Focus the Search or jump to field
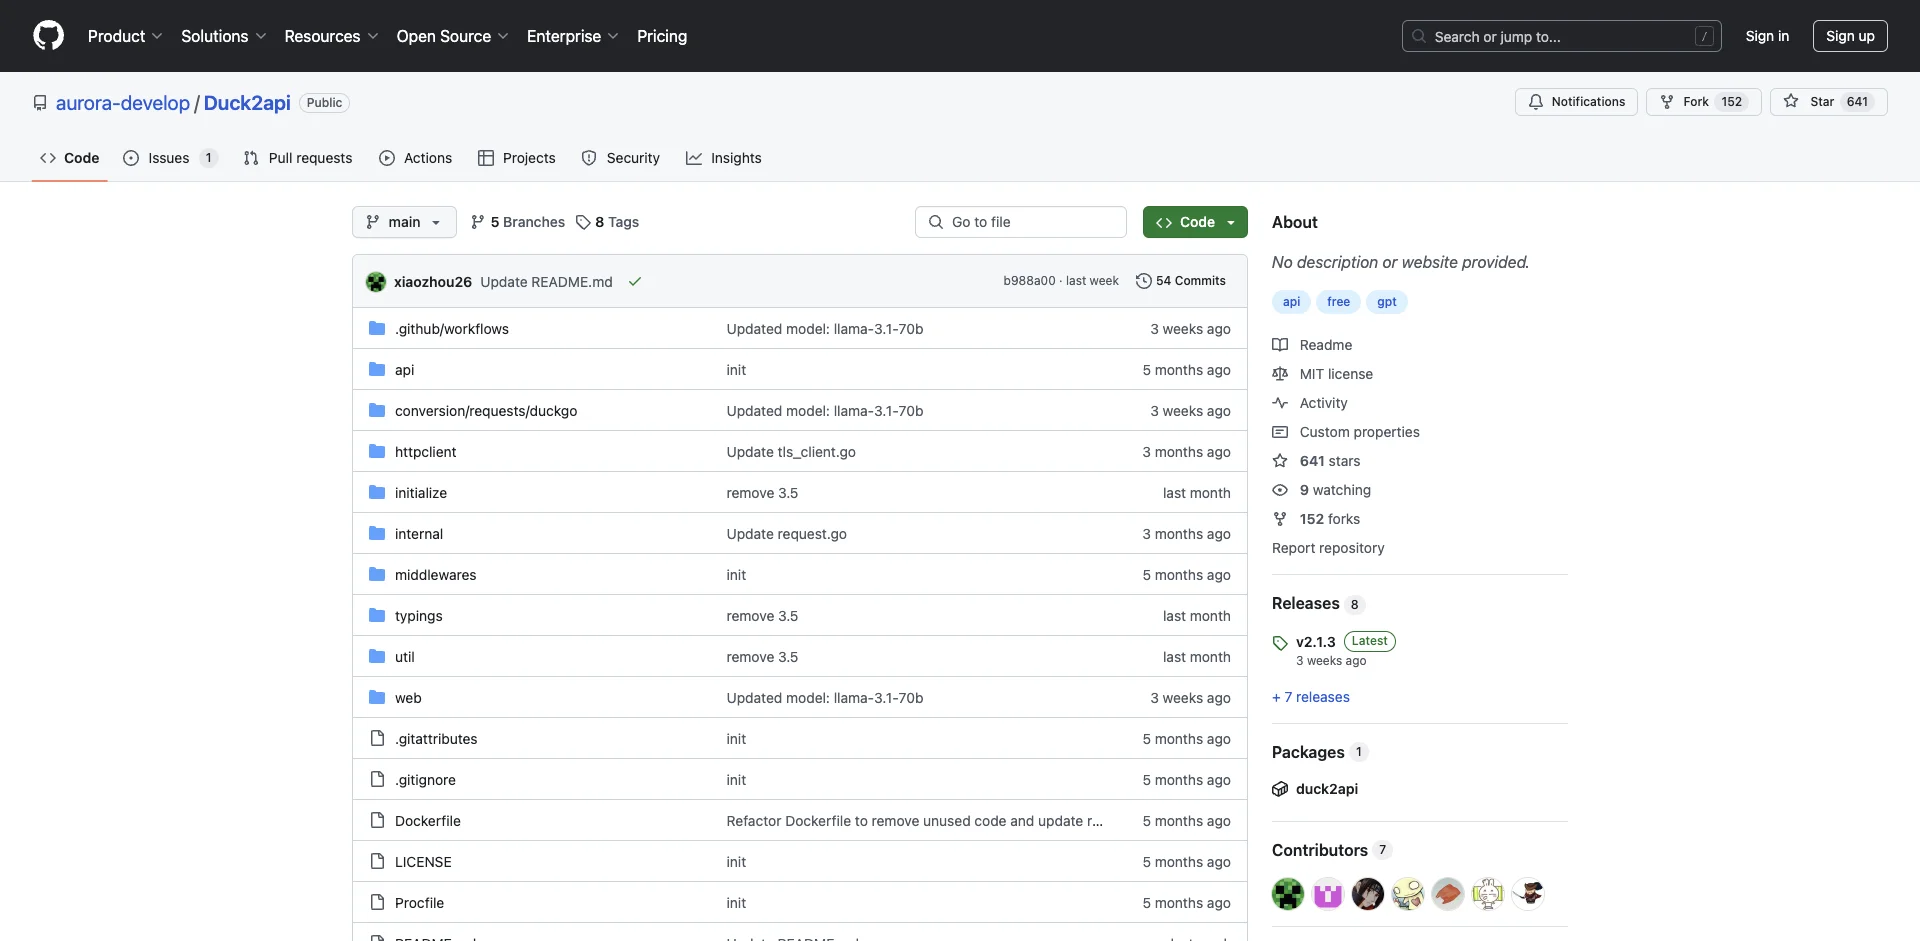1920x941 pixels. point(1562,36)
